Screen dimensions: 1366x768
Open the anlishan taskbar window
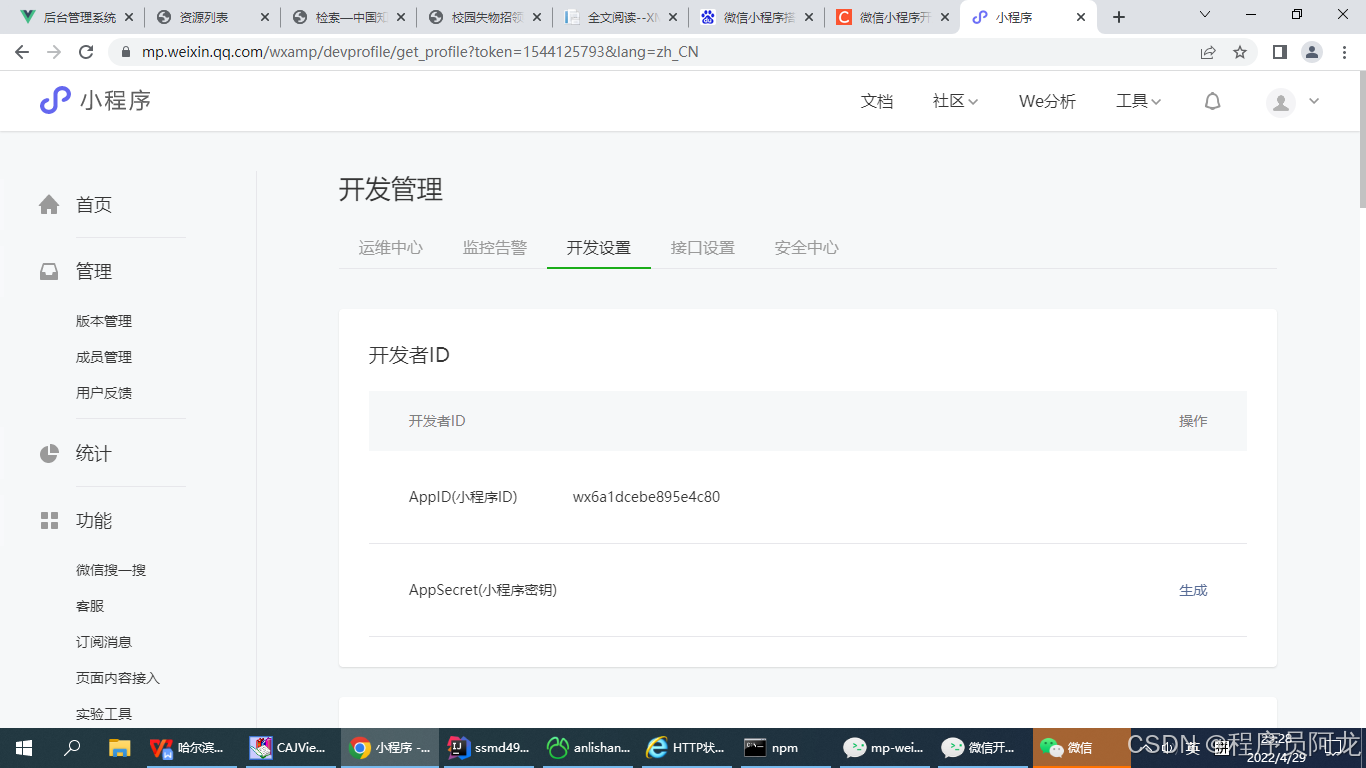(x=588, y=748)
